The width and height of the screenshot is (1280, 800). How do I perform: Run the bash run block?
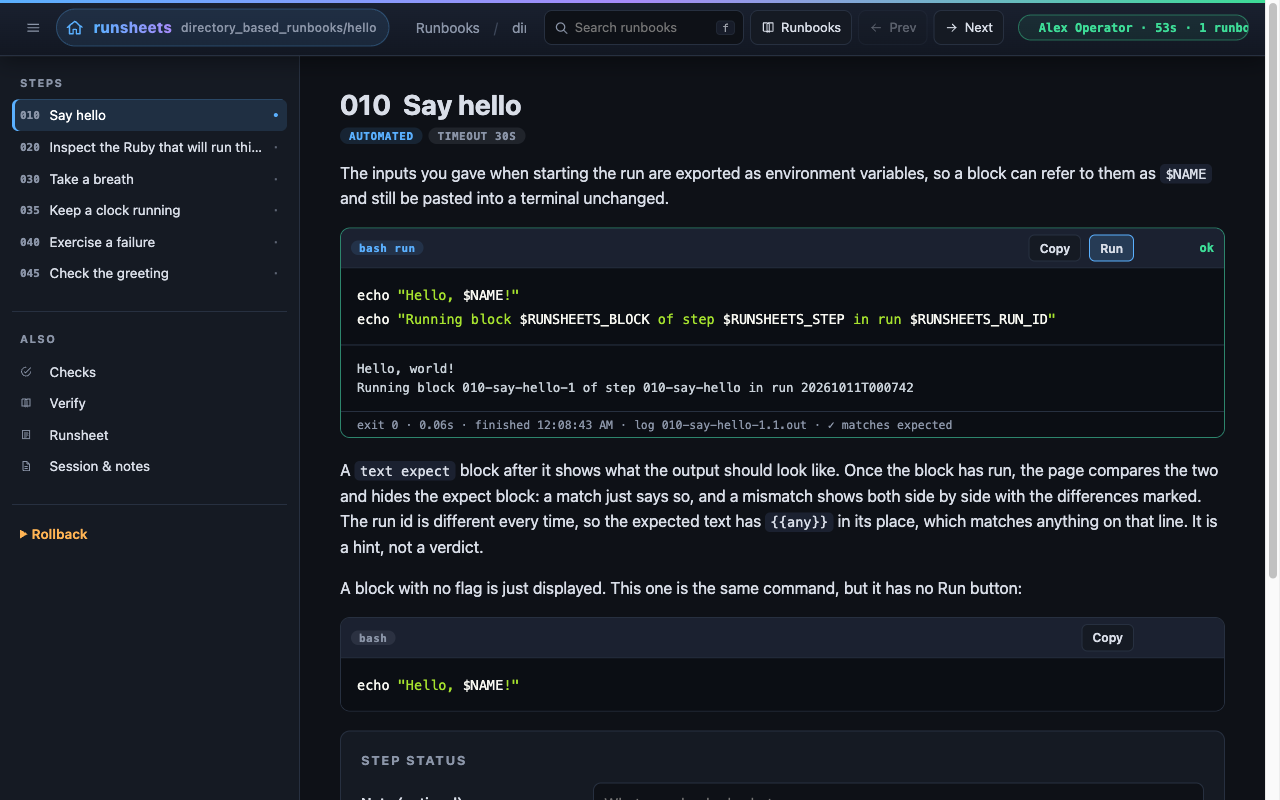[x=1111, y=248]
